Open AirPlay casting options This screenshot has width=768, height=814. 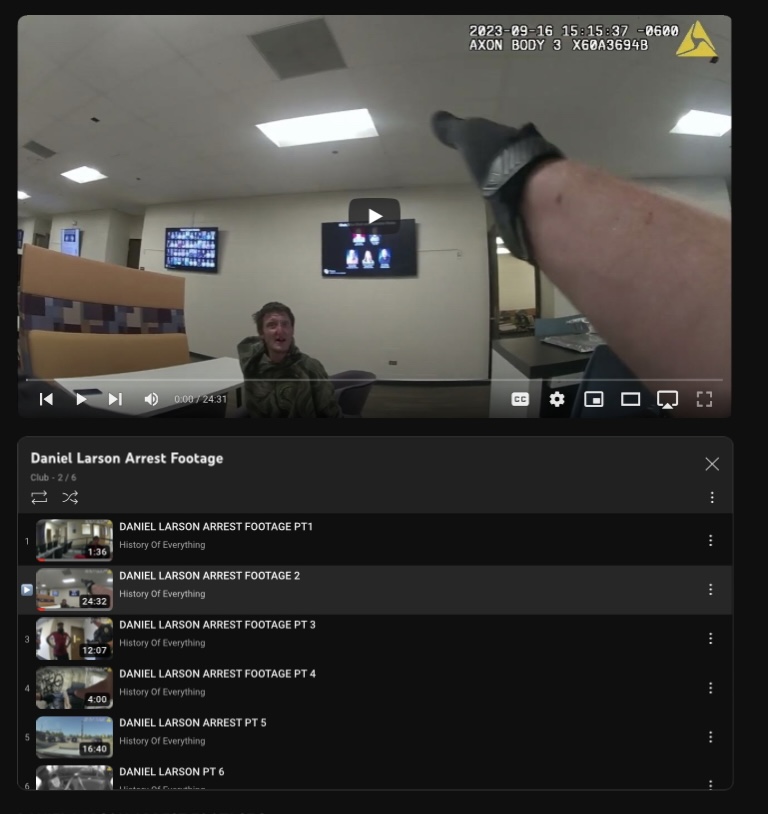click(667, 400)
